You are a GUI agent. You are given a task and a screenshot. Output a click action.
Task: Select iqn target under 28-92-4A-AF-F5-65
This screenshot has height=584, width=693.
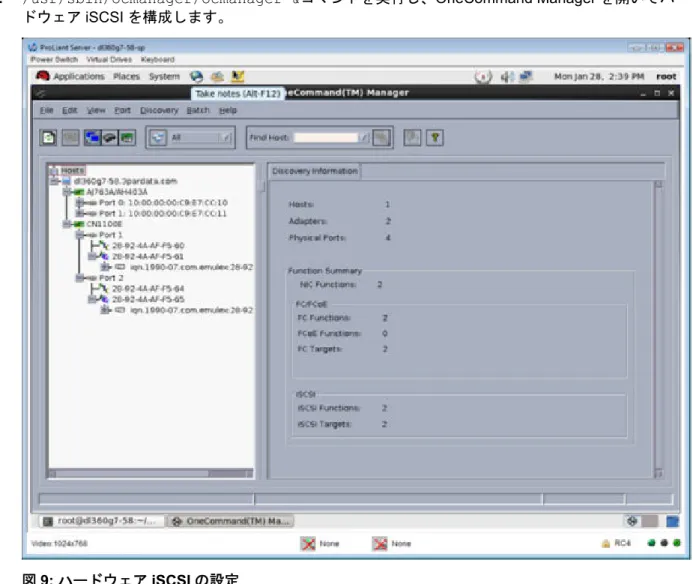click(191, 310)
